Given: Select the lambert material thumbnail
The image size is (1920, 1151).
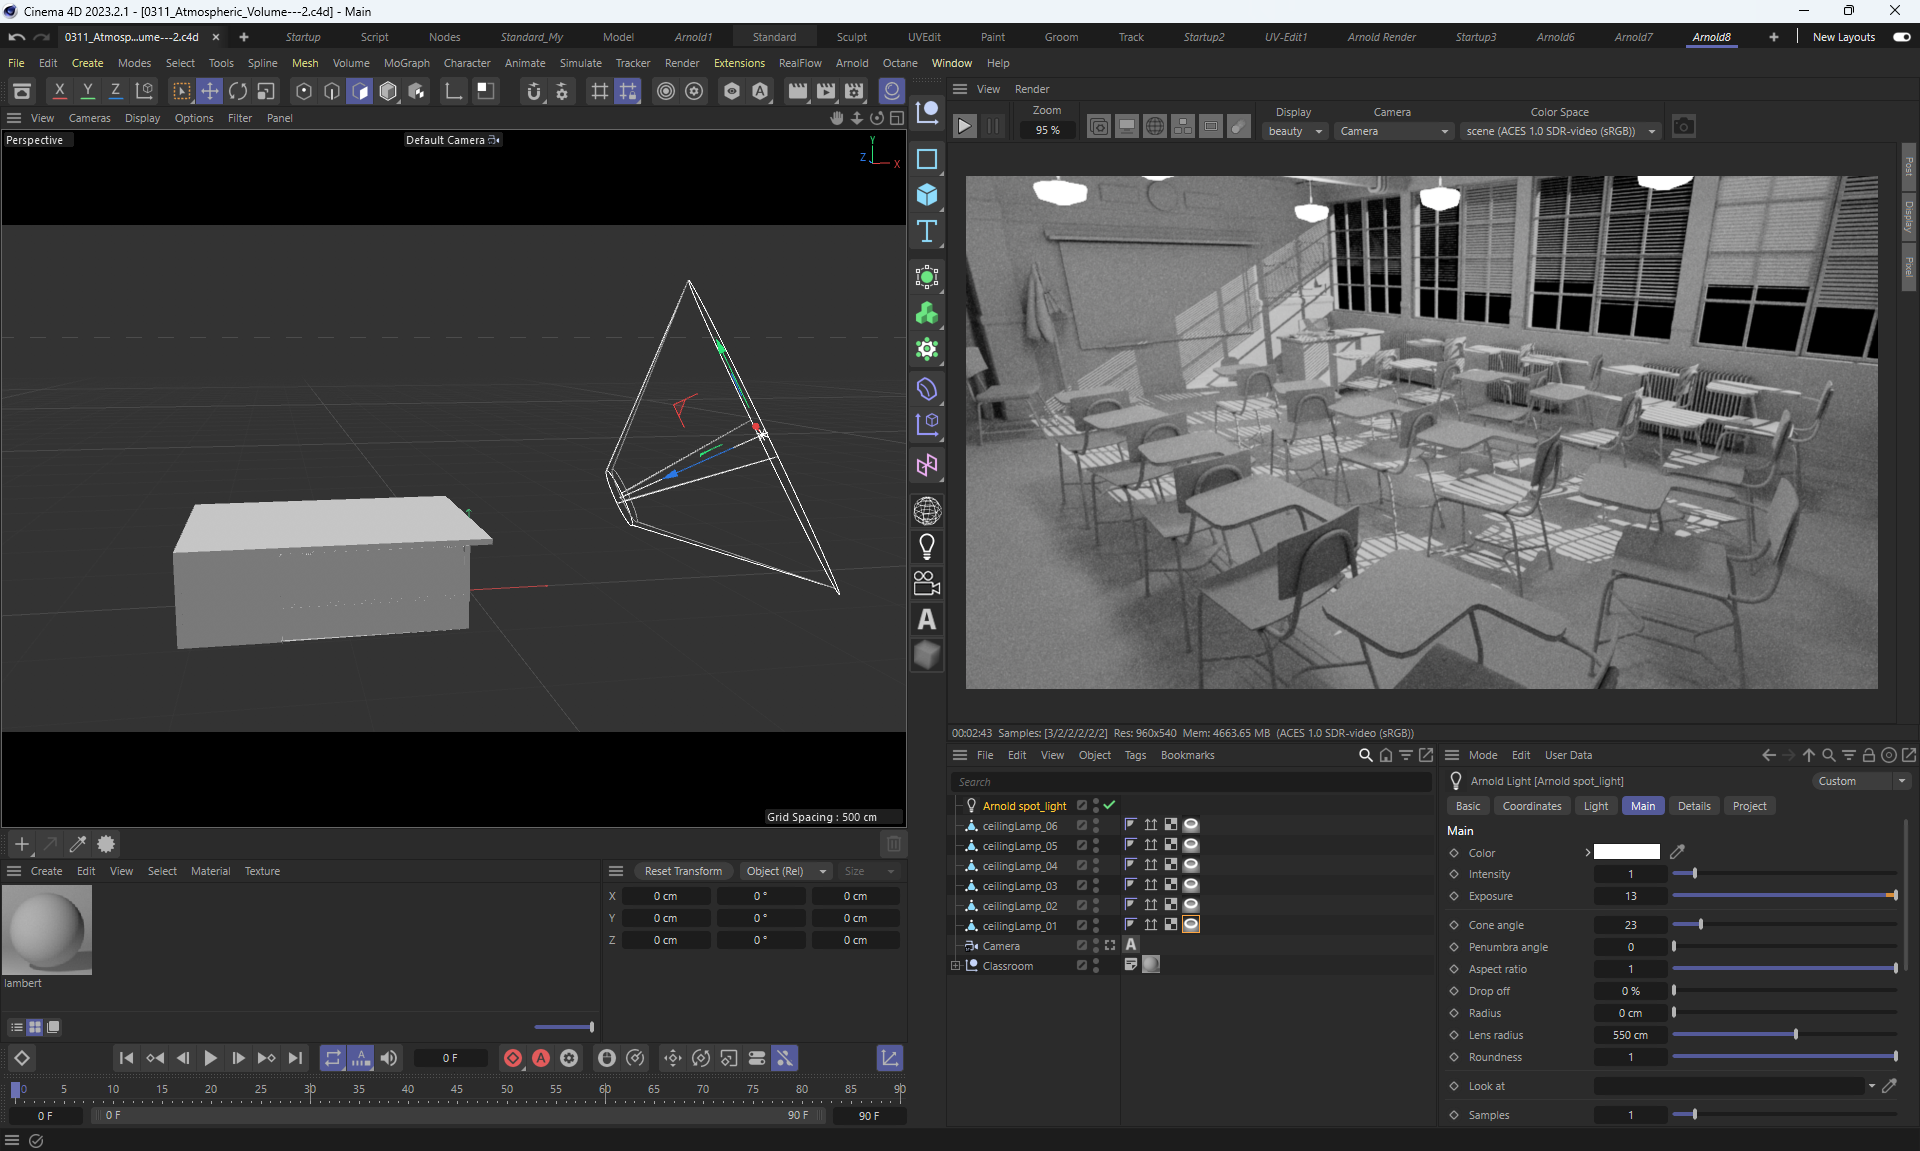Looking at the screenshot, I should 47,929.
